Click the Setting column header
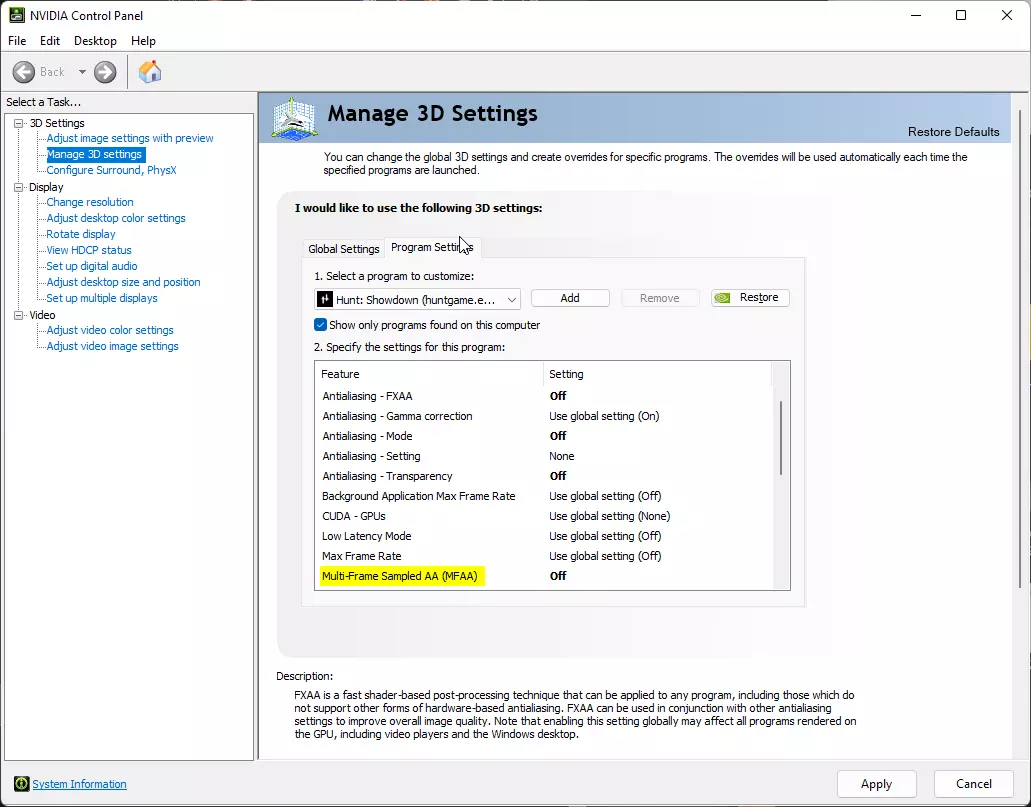Viewport: 1031px width, 807px height. point(658,374)
